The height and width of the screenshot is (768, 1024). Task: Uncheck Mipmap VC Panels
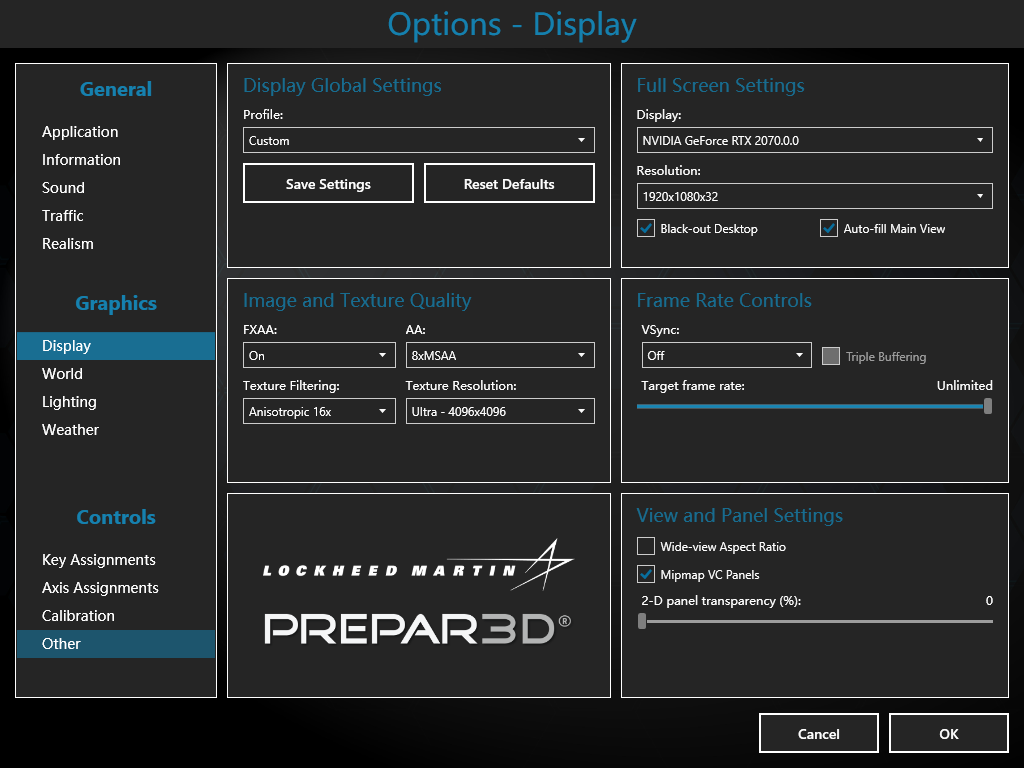[646, 575]
